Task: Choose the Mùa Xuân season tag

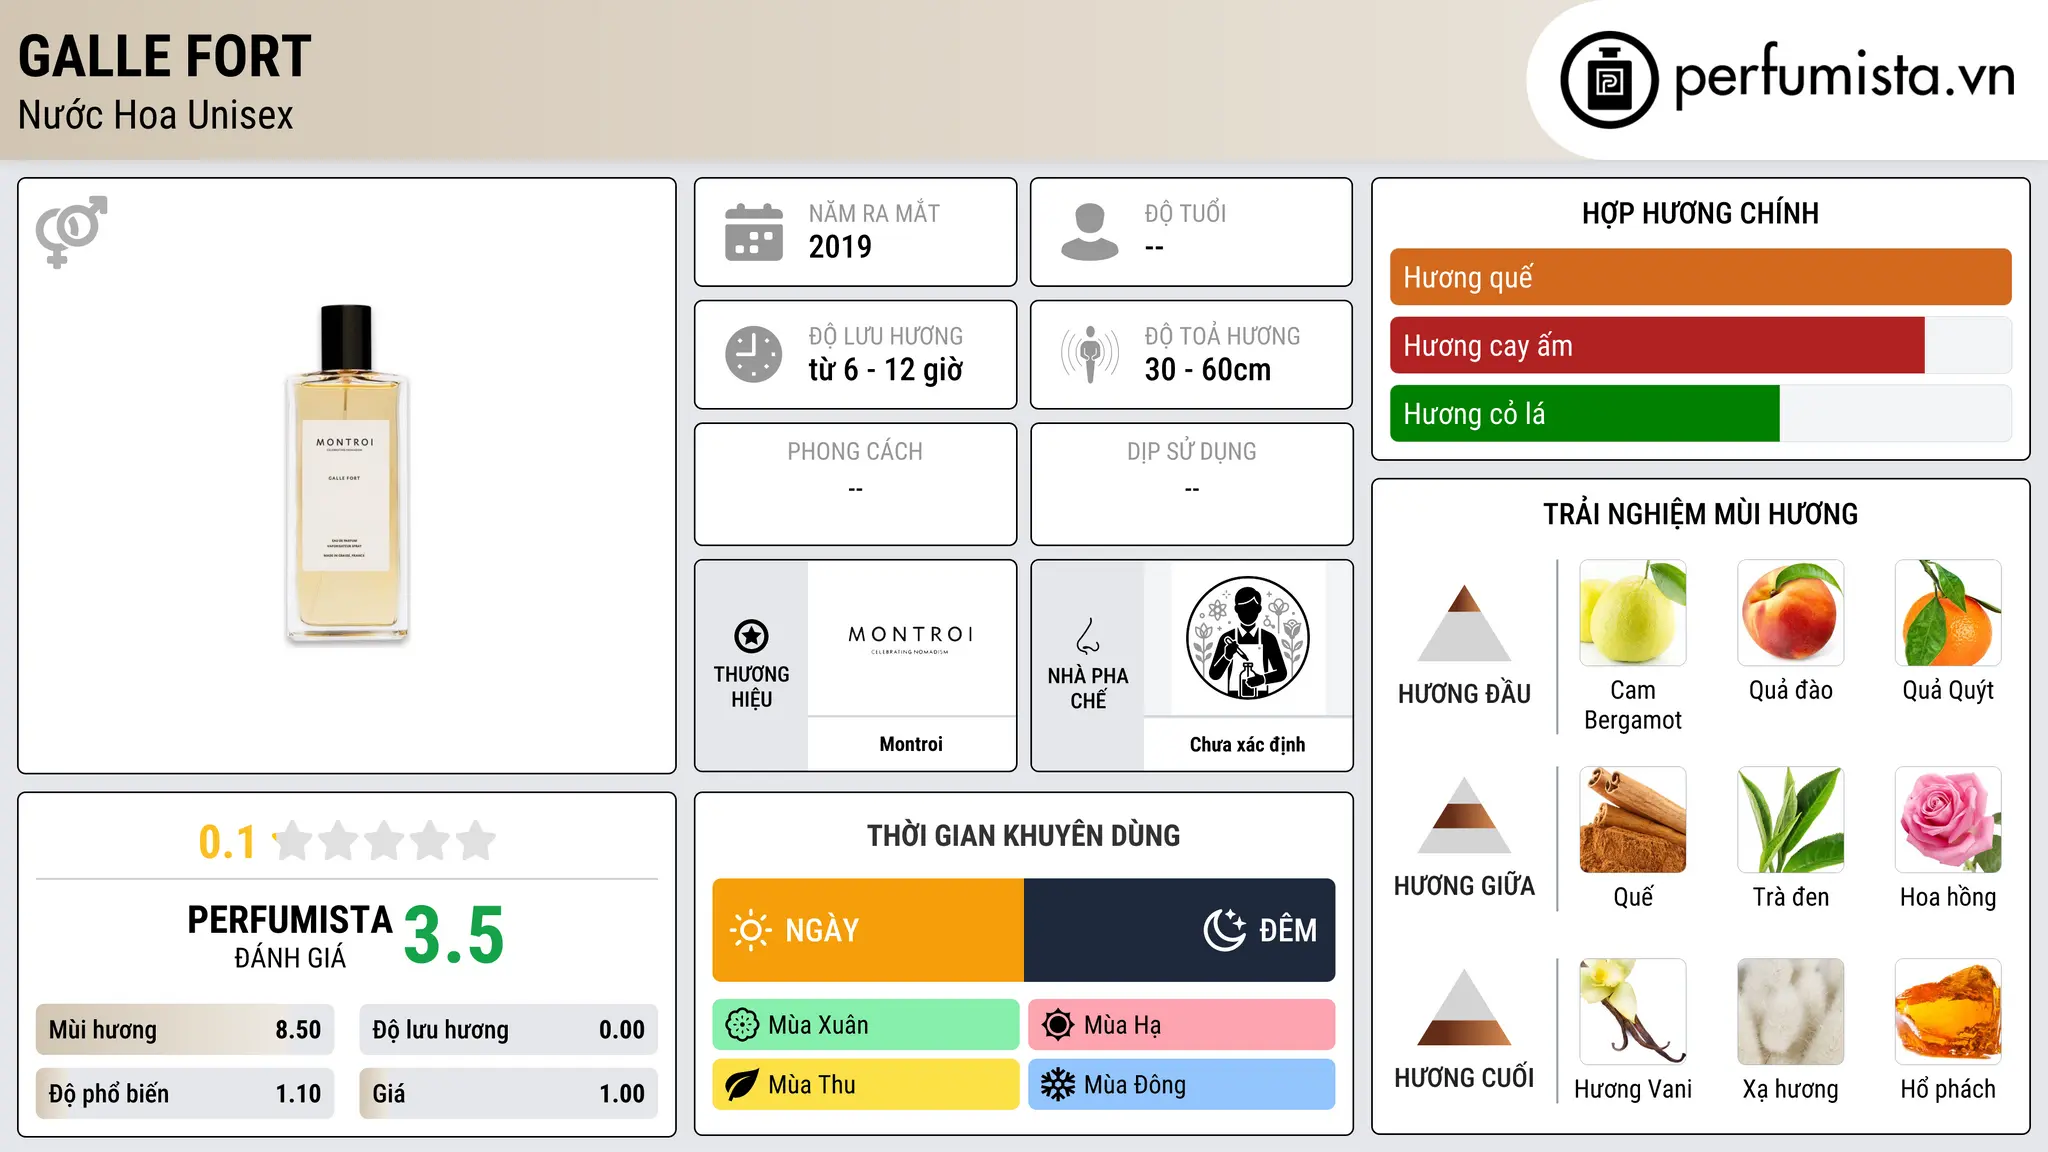Action: click(866, 1025)
